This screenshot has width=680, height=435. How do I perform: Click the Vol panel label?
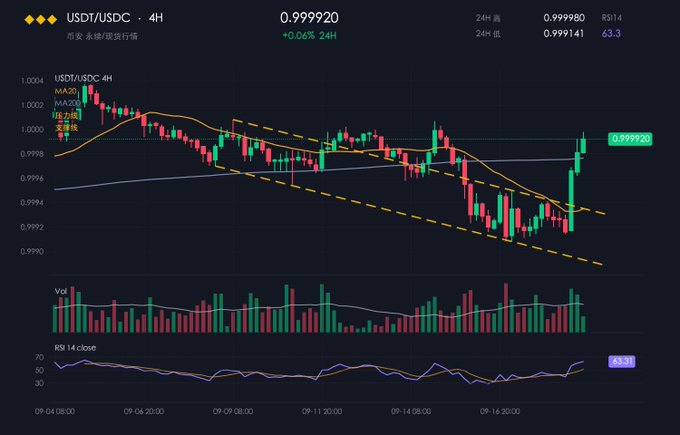[x=61, y=291]
